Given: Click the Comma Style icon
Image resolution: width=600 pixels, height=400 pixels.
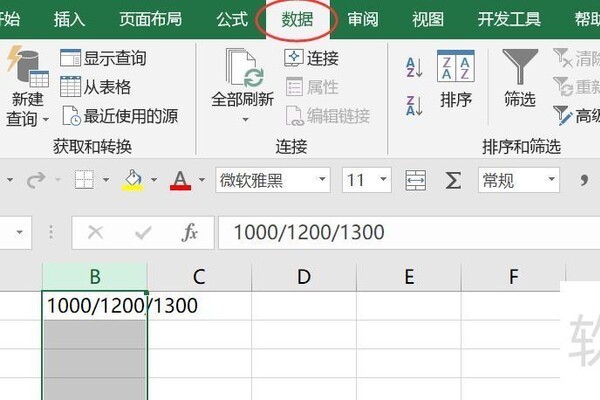Looking at the screenshot, I should 584,179.
